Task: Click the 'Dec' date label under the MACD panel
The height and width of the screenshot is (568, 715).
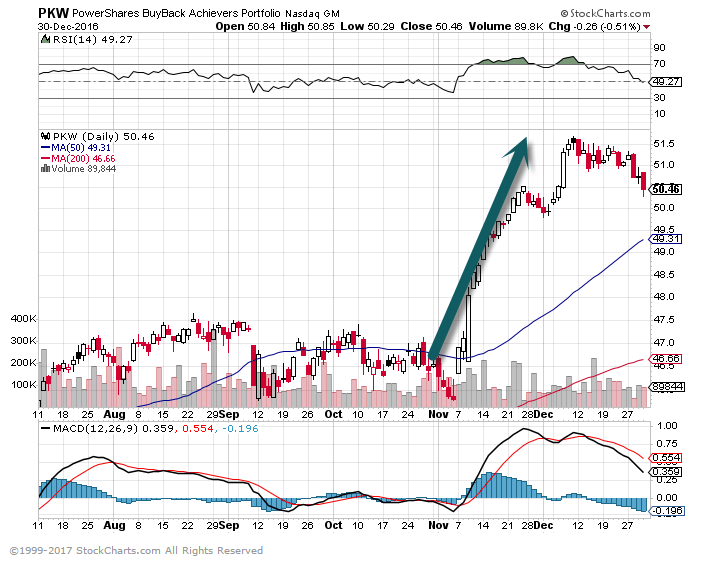Action: (x=544, y=525)
